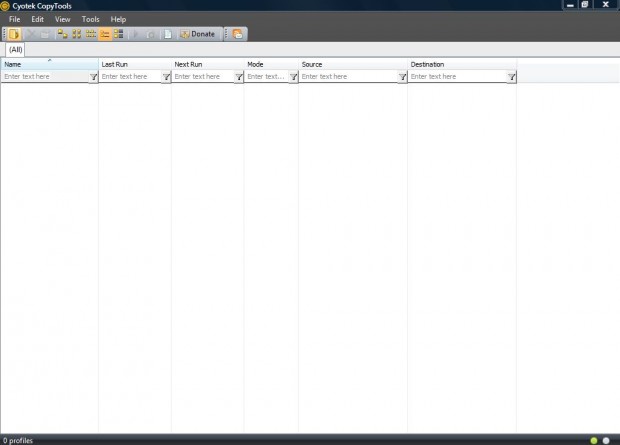620x445 pixels.
Task: Open the Edit menu
Action: click(x=38, y=19)
